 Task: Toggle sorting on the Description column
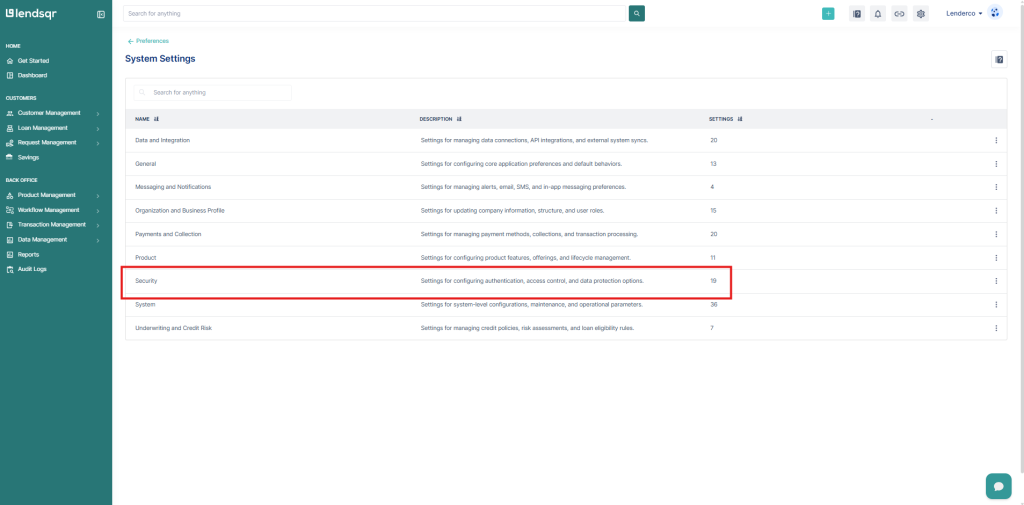pos(440,119)
